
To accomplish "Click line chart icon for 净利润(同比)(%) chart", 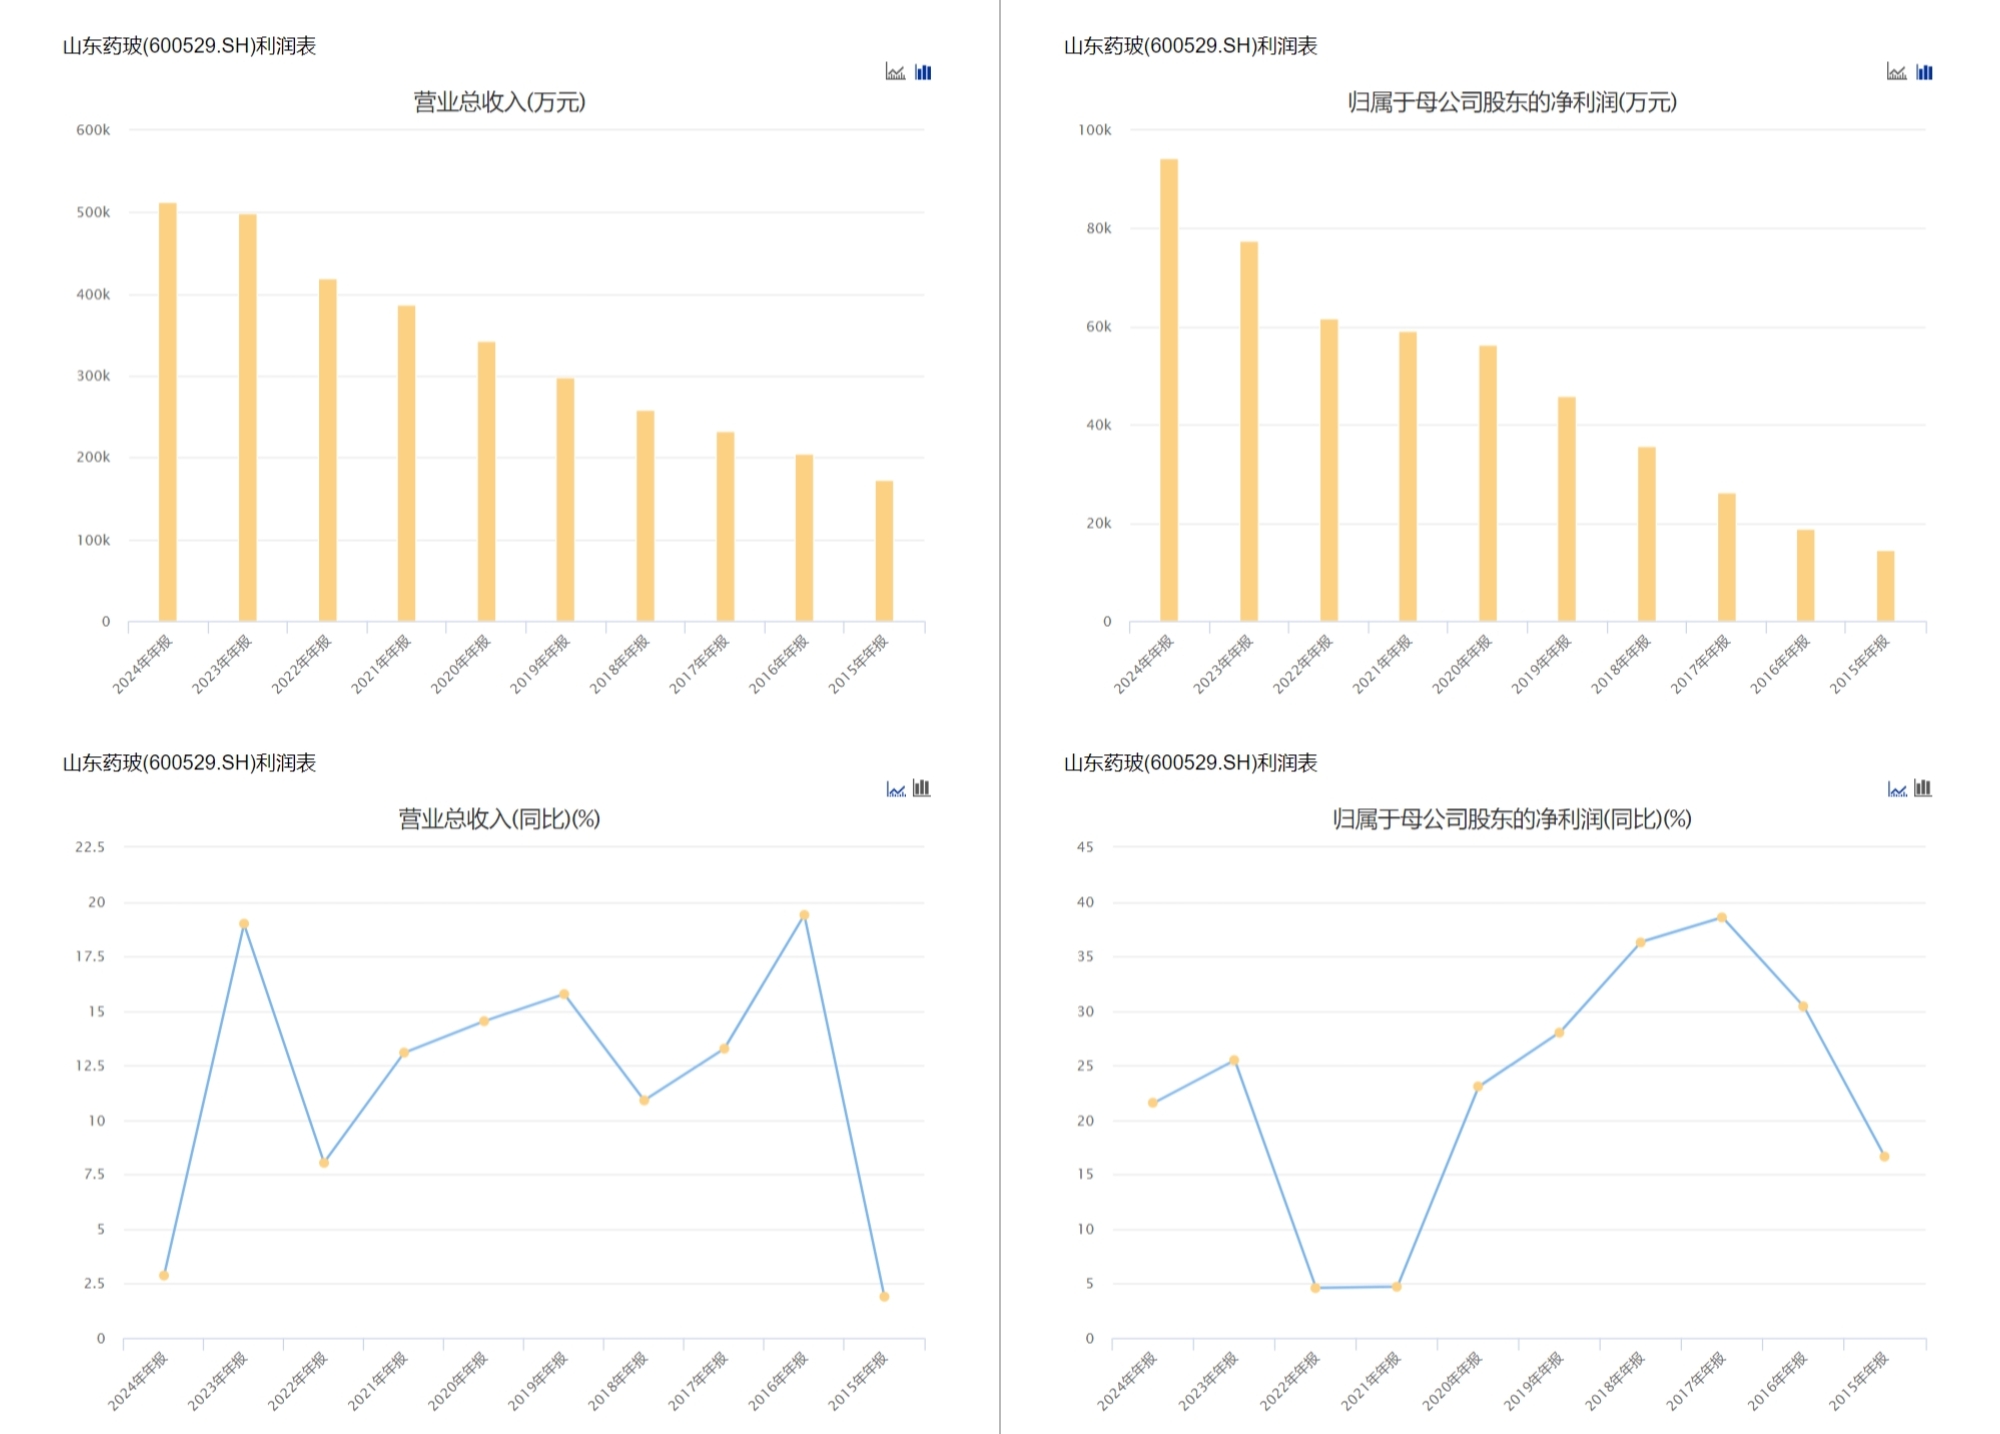I will [1896, 789].
